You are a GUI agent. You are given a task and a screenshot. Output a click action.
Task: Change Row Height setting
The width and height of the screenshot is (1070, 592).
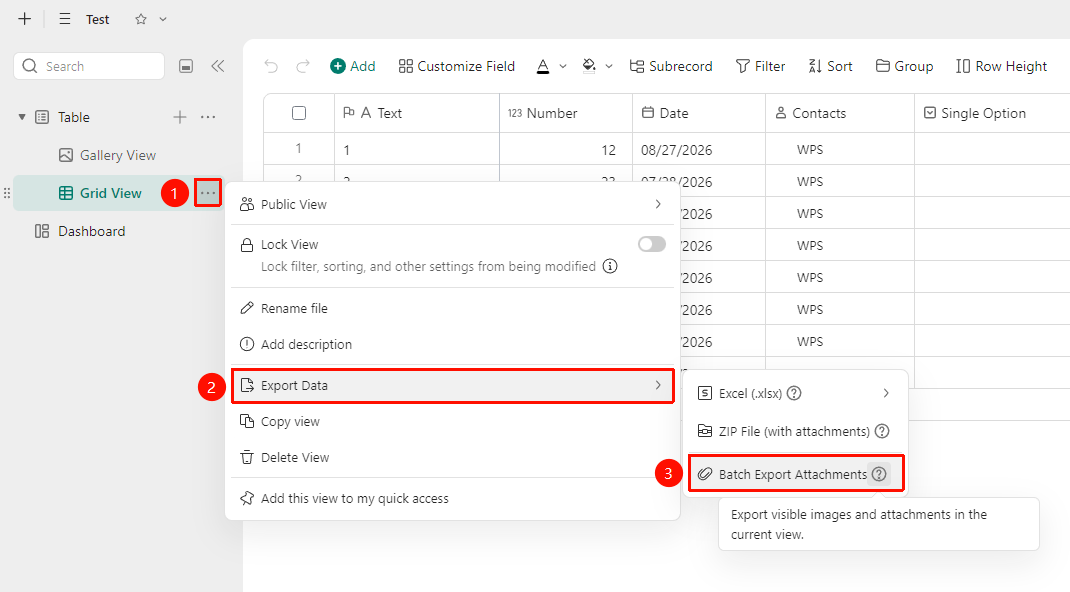click(x=1001, y=66)
